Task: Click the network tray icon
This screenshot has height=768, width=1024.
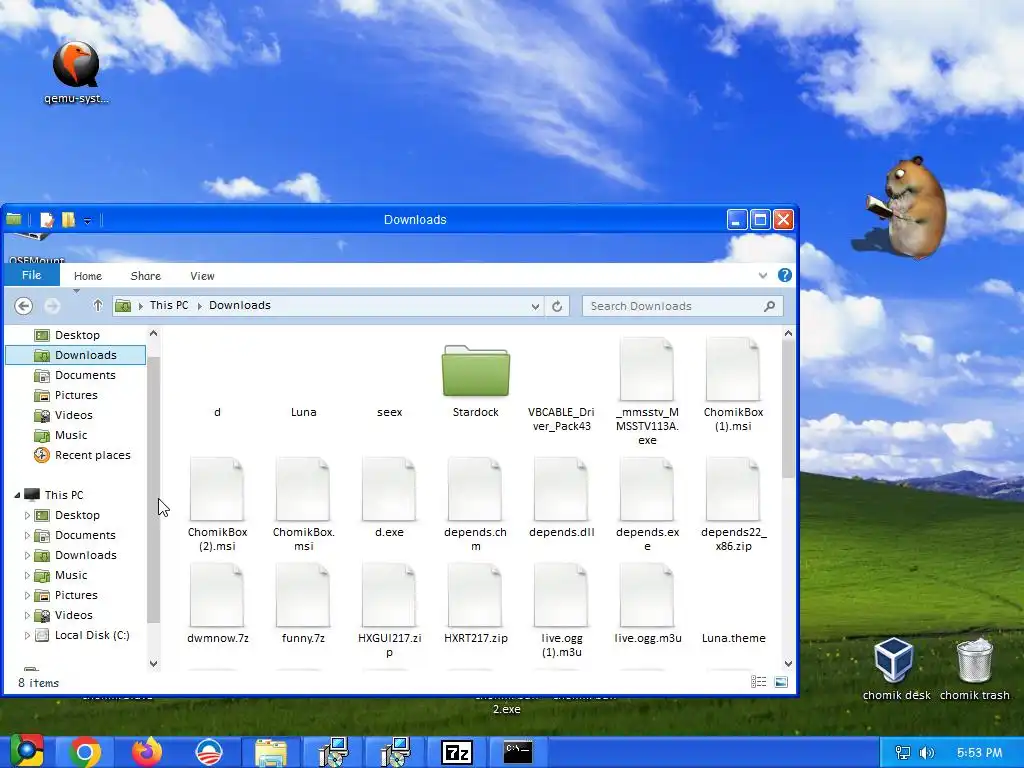Action: (902, 753)
